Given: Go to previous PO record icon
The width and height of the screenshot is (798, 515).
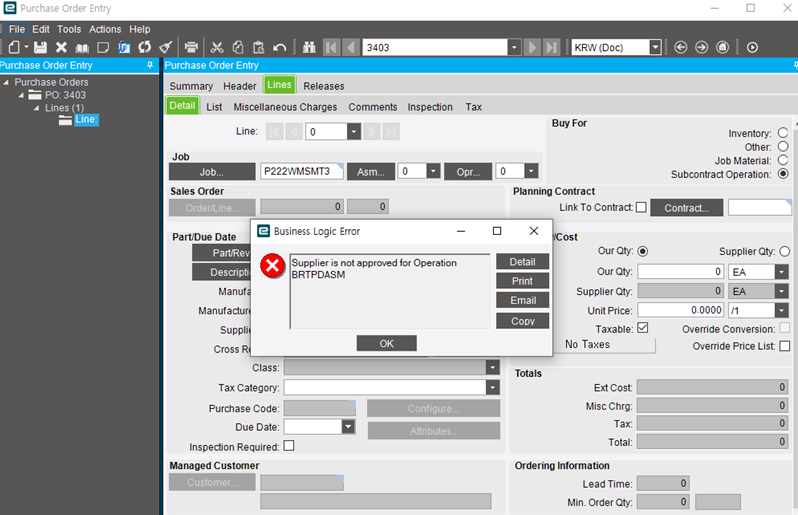Looking at the screenshot, I should (x=351, y=47).
